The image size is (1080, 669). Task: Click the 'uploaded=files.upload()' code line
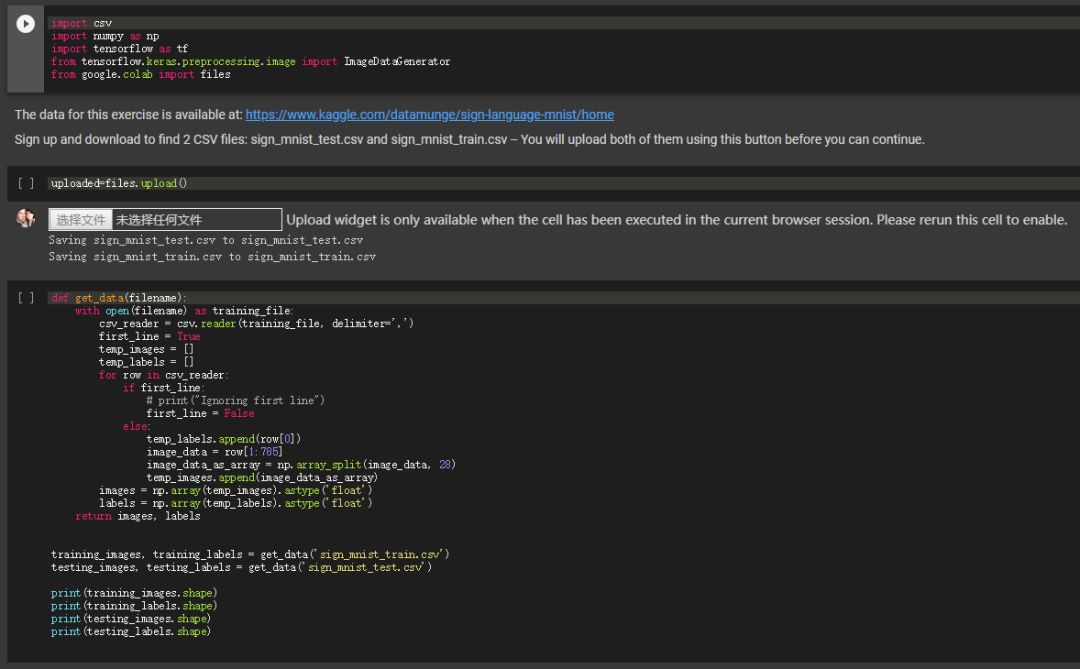tap(119, 184)
